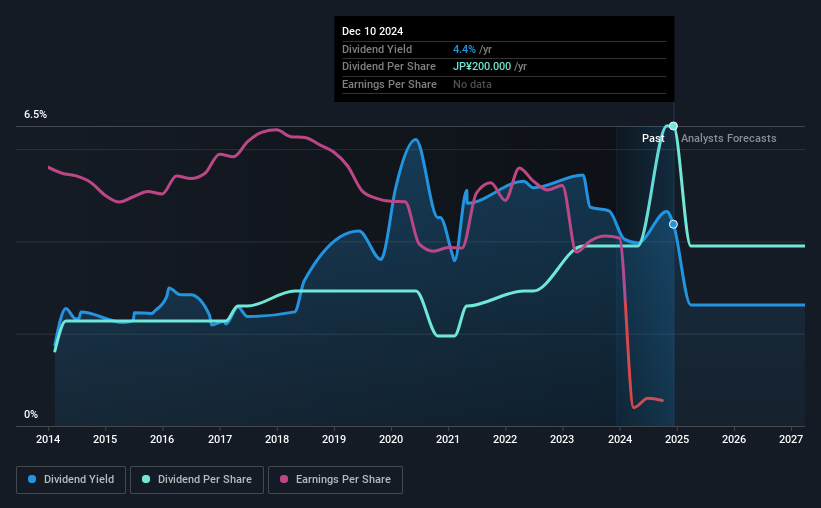Click the tooltip 'Dividend Yield' row label

click(x=377, y=49)
